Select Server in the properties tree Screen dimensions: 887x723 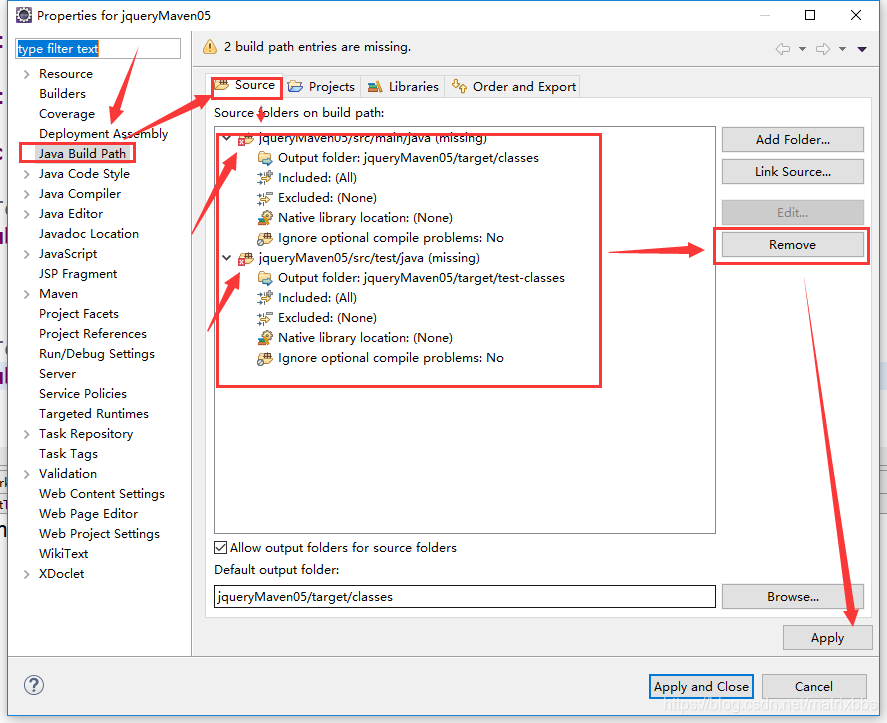tap(57, 374)
